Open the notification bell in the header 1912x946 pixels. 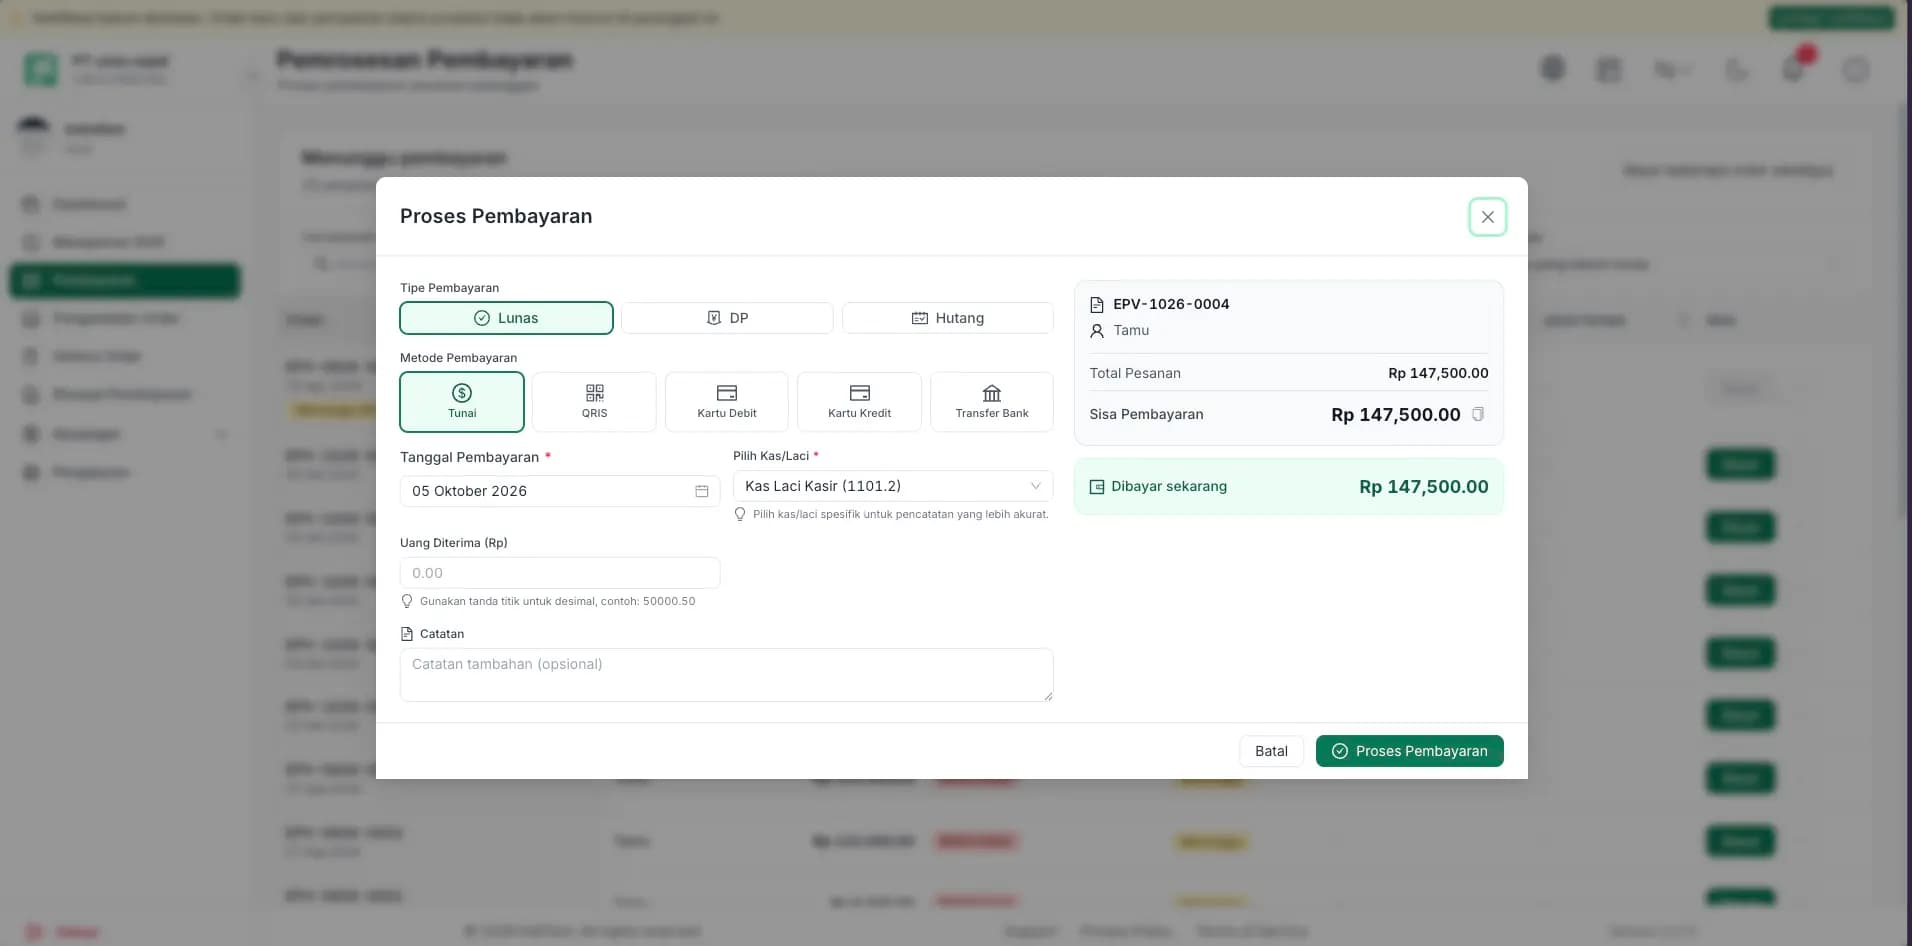(1793, 69)
